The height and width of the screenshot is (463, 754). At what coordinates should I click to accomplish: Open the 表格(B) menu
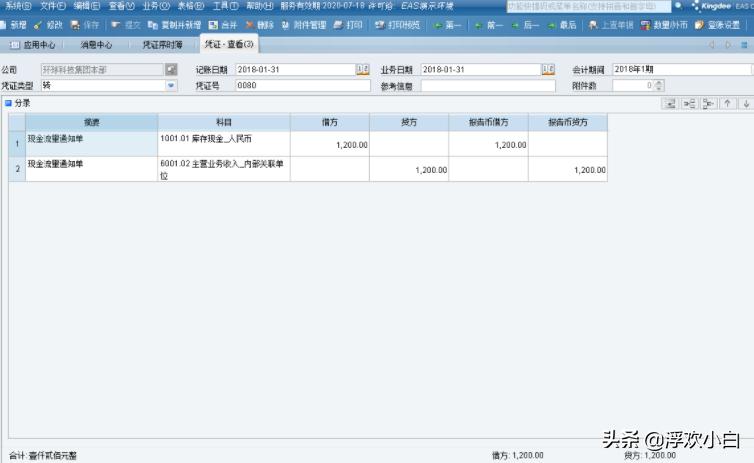(191, 6)
